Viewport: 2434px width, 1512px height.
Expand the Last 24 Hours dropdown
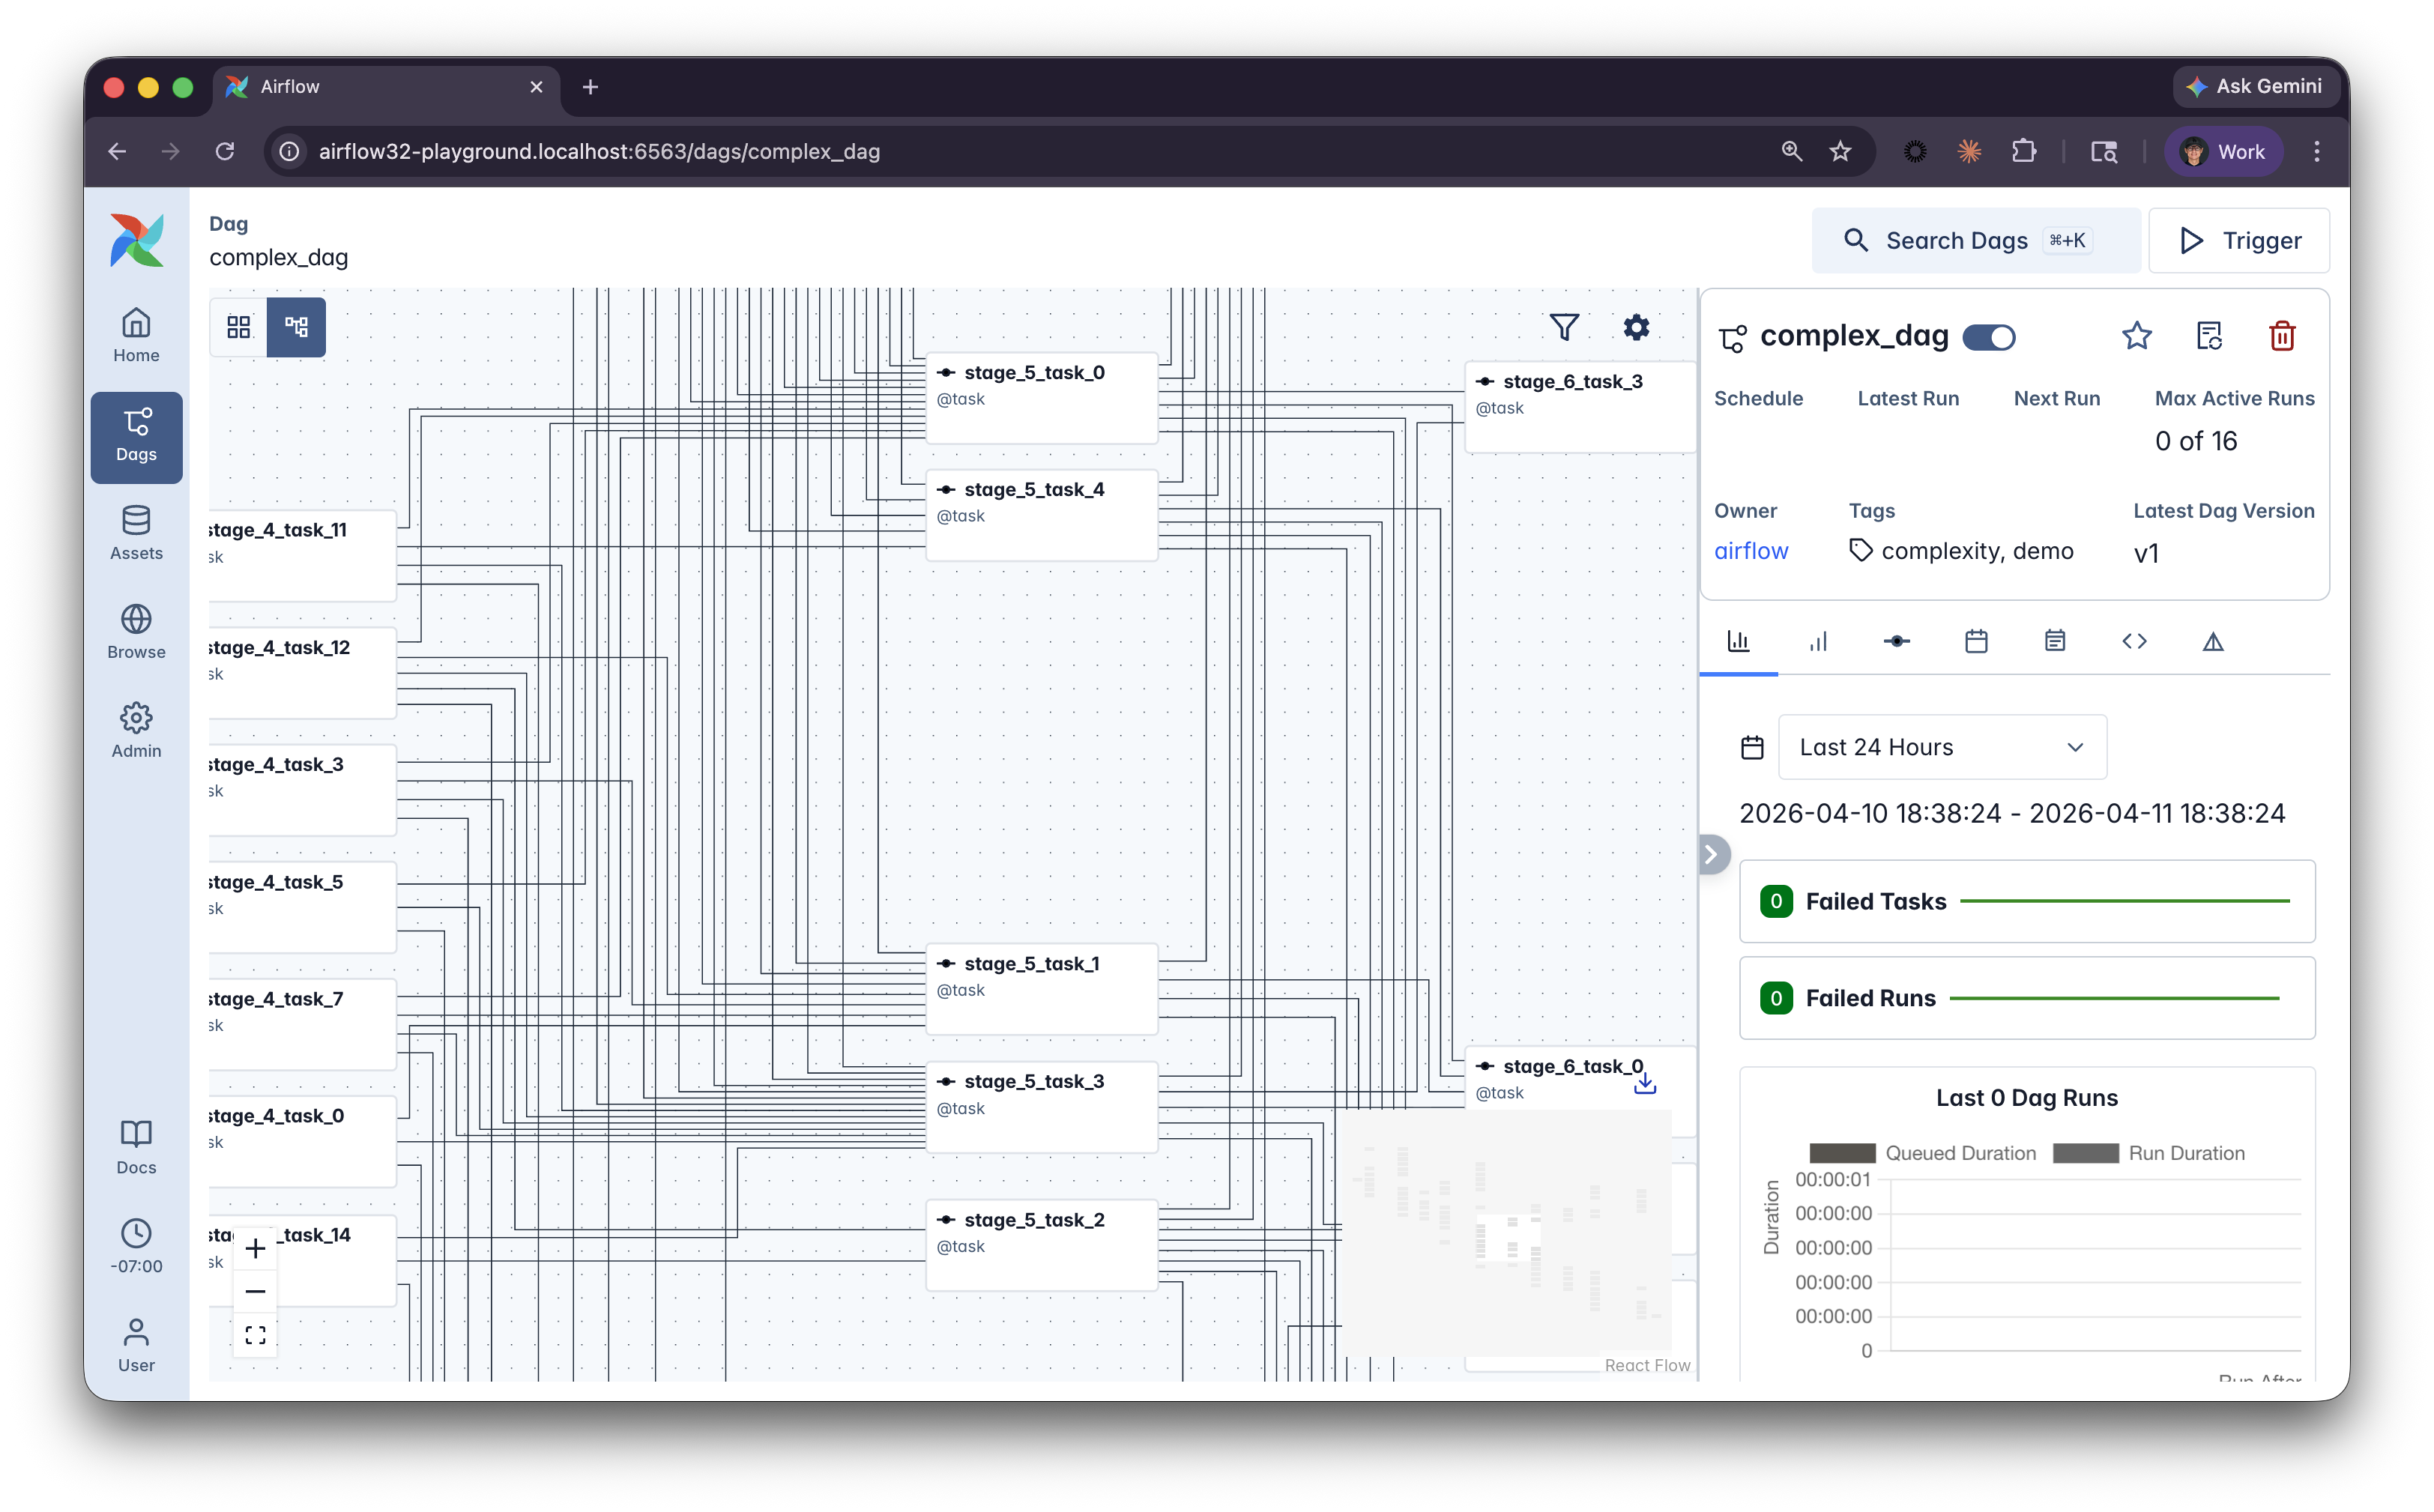coord(1942,747)
